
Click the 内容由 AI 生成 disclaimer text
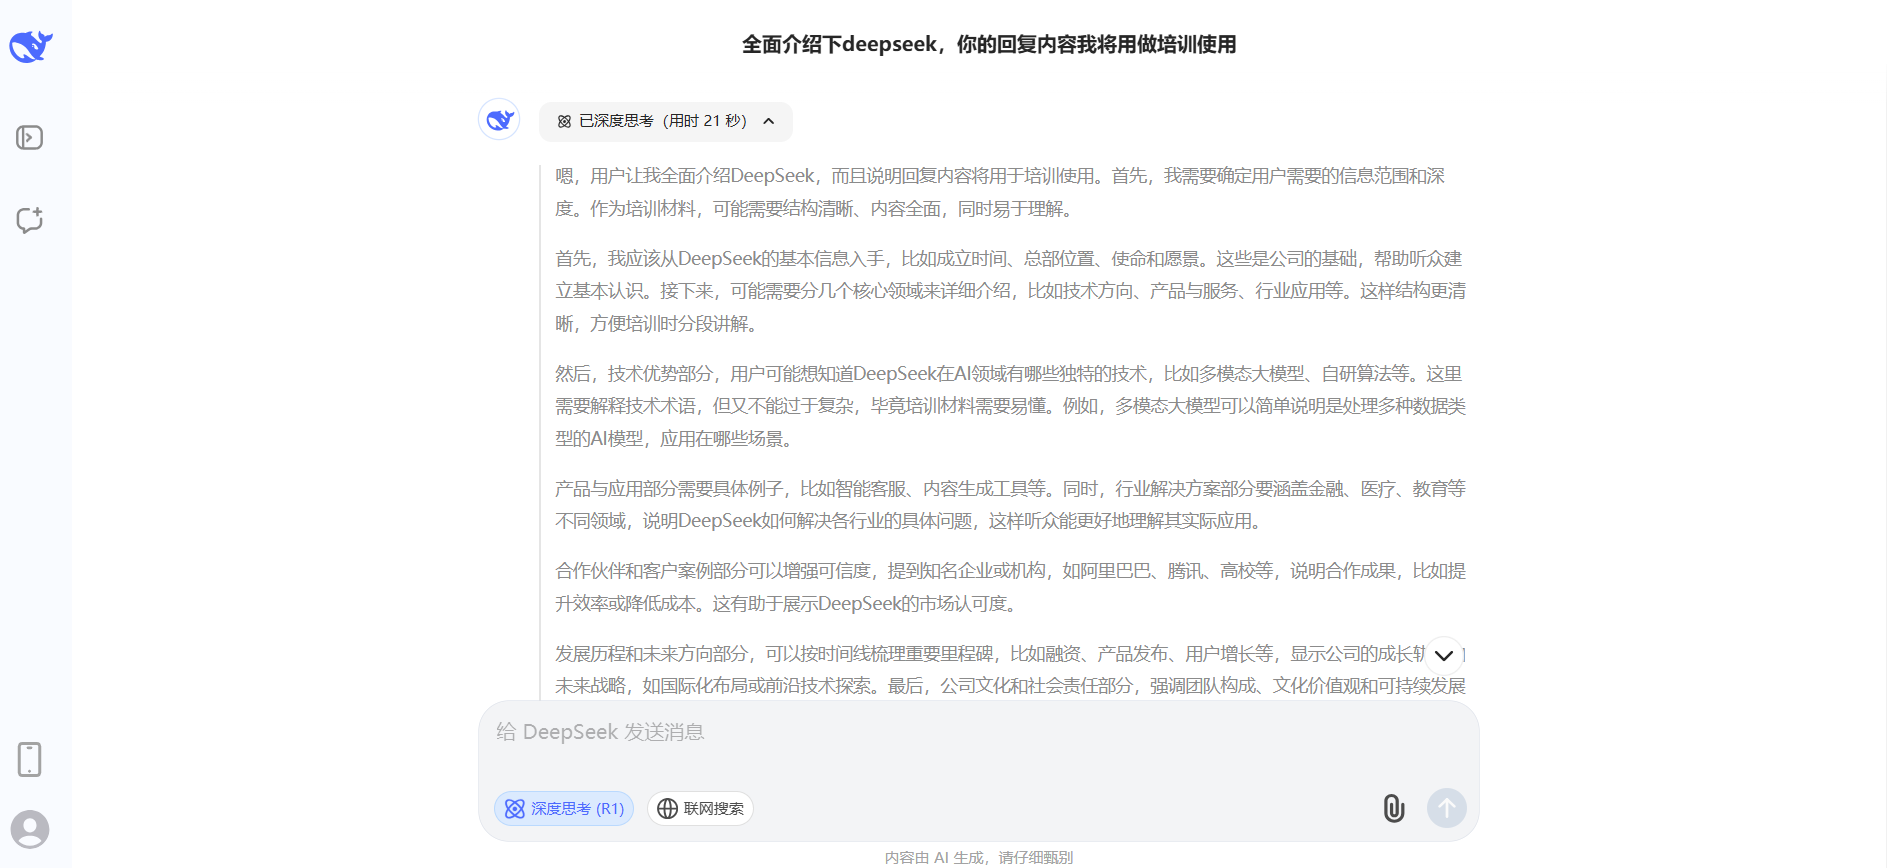coord(978,857)
